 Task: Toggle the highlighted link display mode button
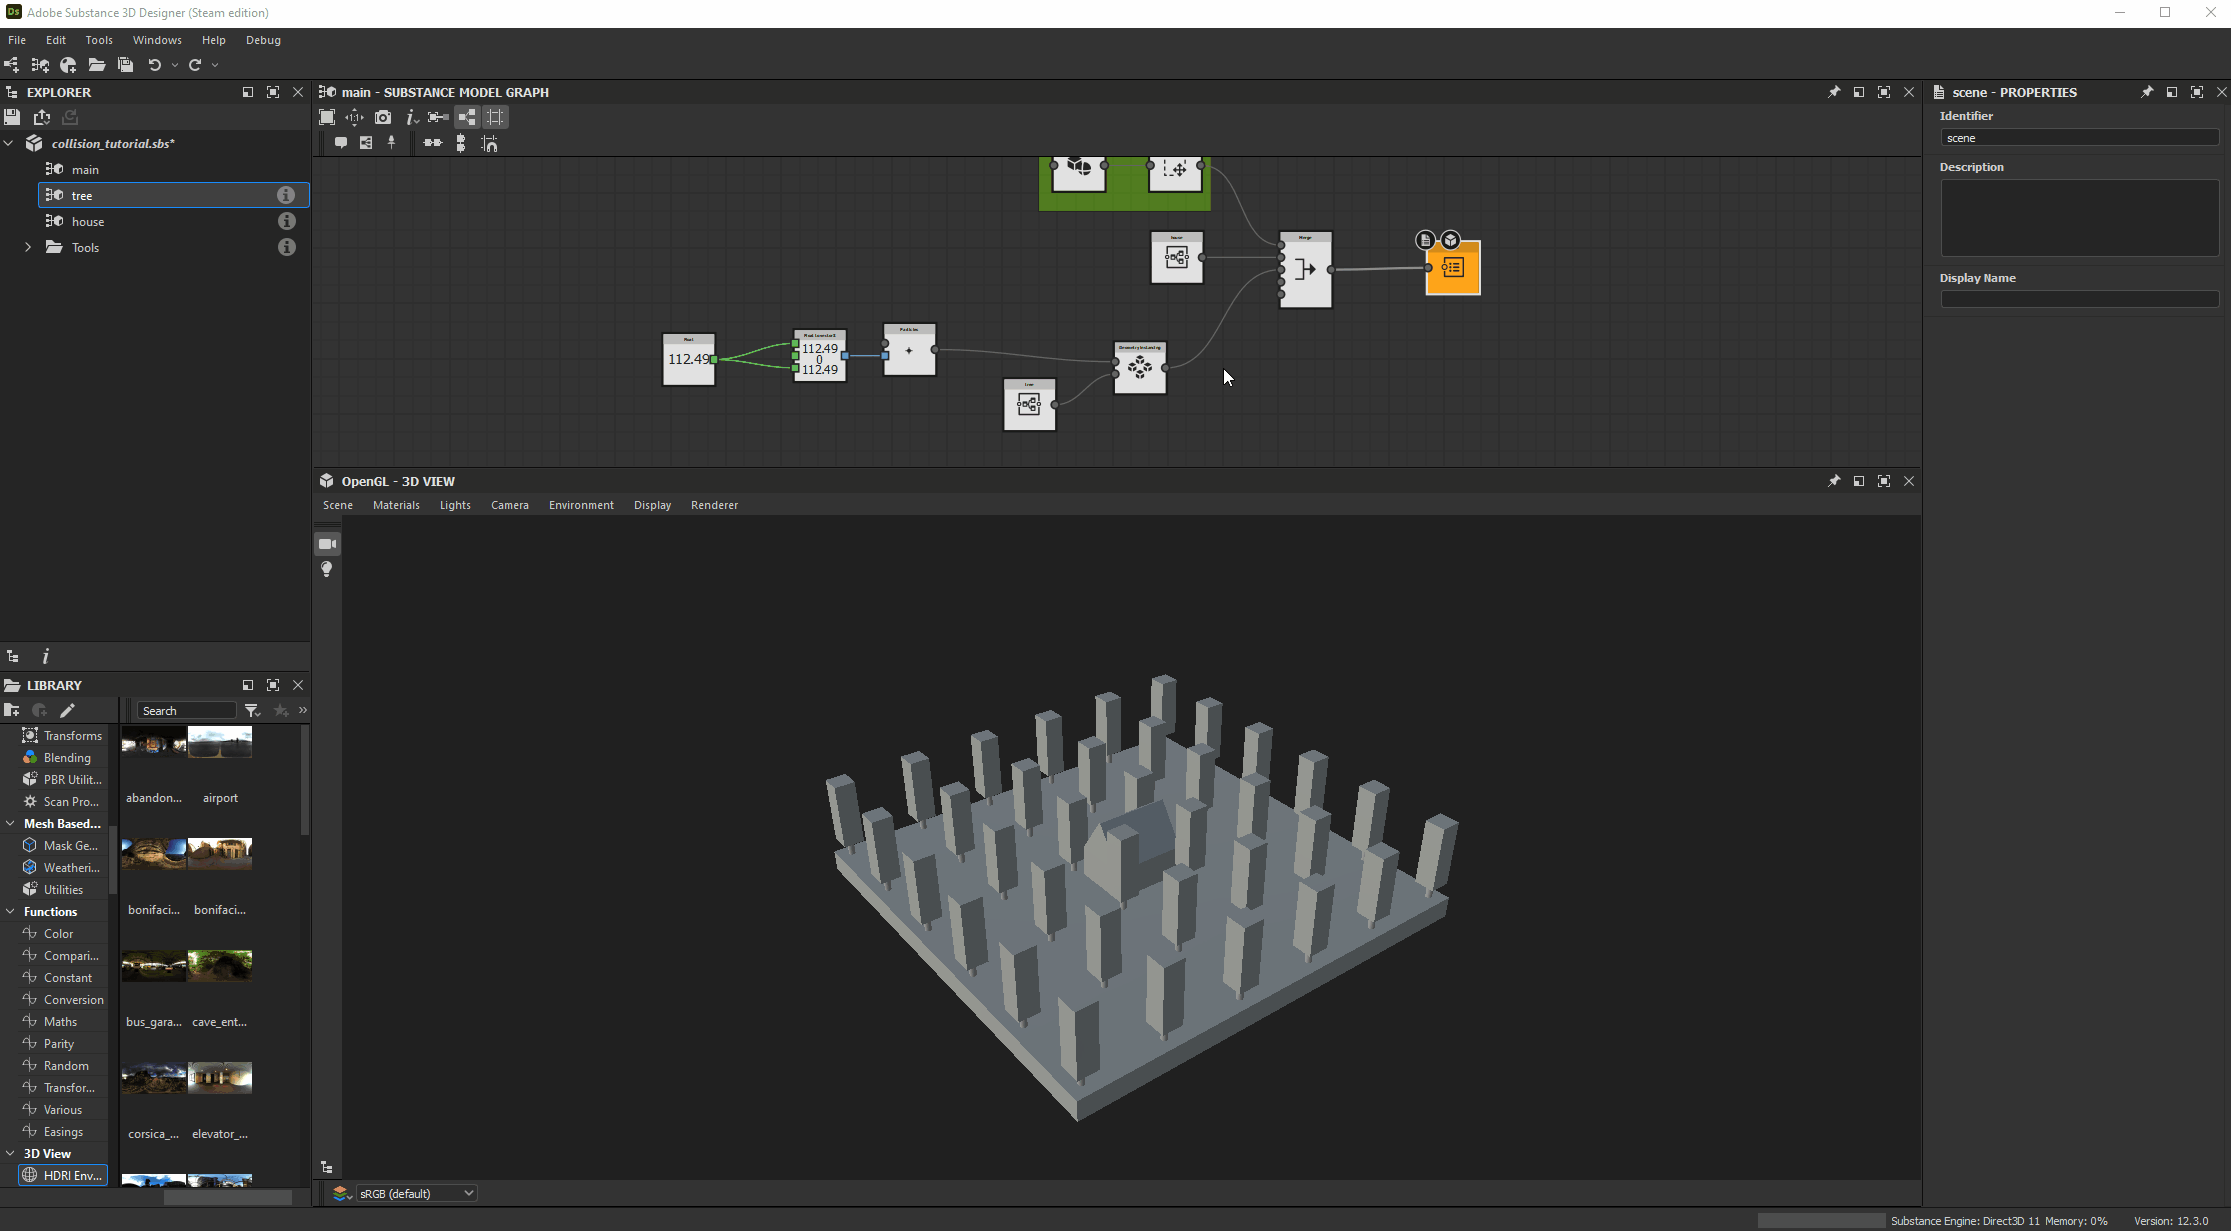tap(467, 117)
